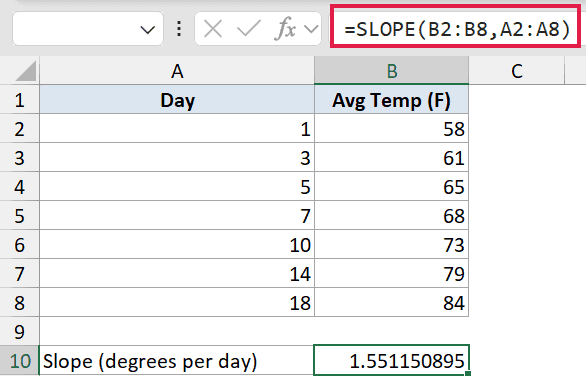
Task: Select column C header
Action: pyautogui.click(x=516, y=71)
